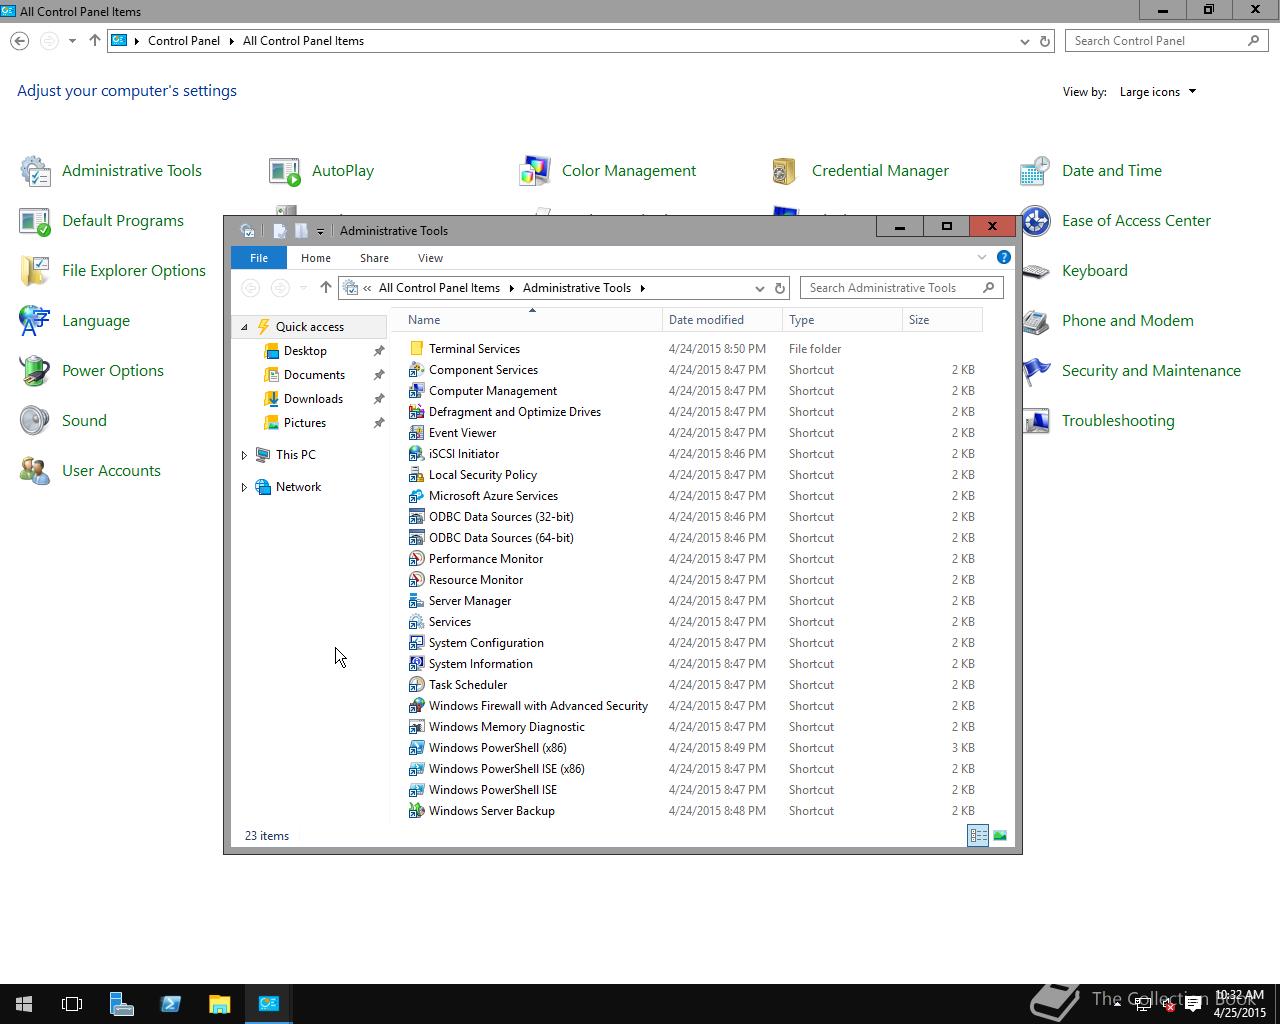Open Administrative Tools icon in Control Panel

[35, 171]
